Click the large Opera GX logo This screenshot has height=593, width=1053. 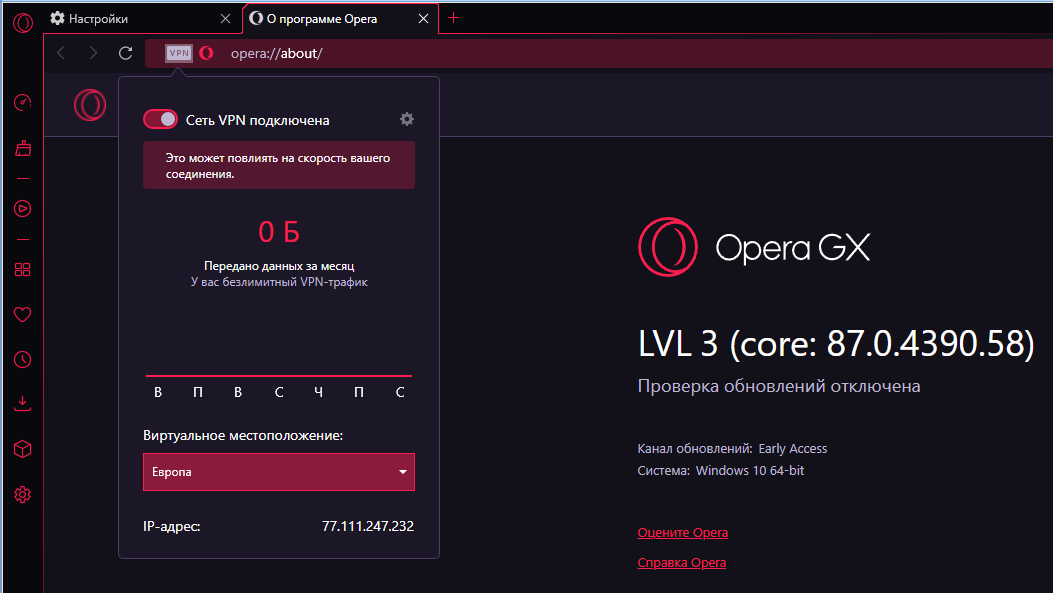point(754,246)
